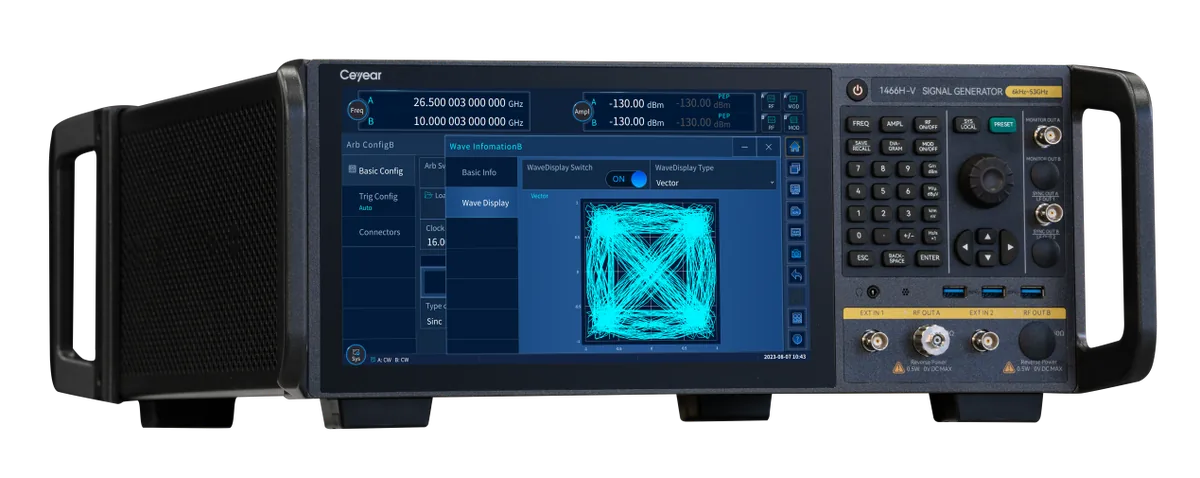Push the +/- sign key
This screenshot has width=1200, height=478.
pyautogui.click(x=908, y=235)
